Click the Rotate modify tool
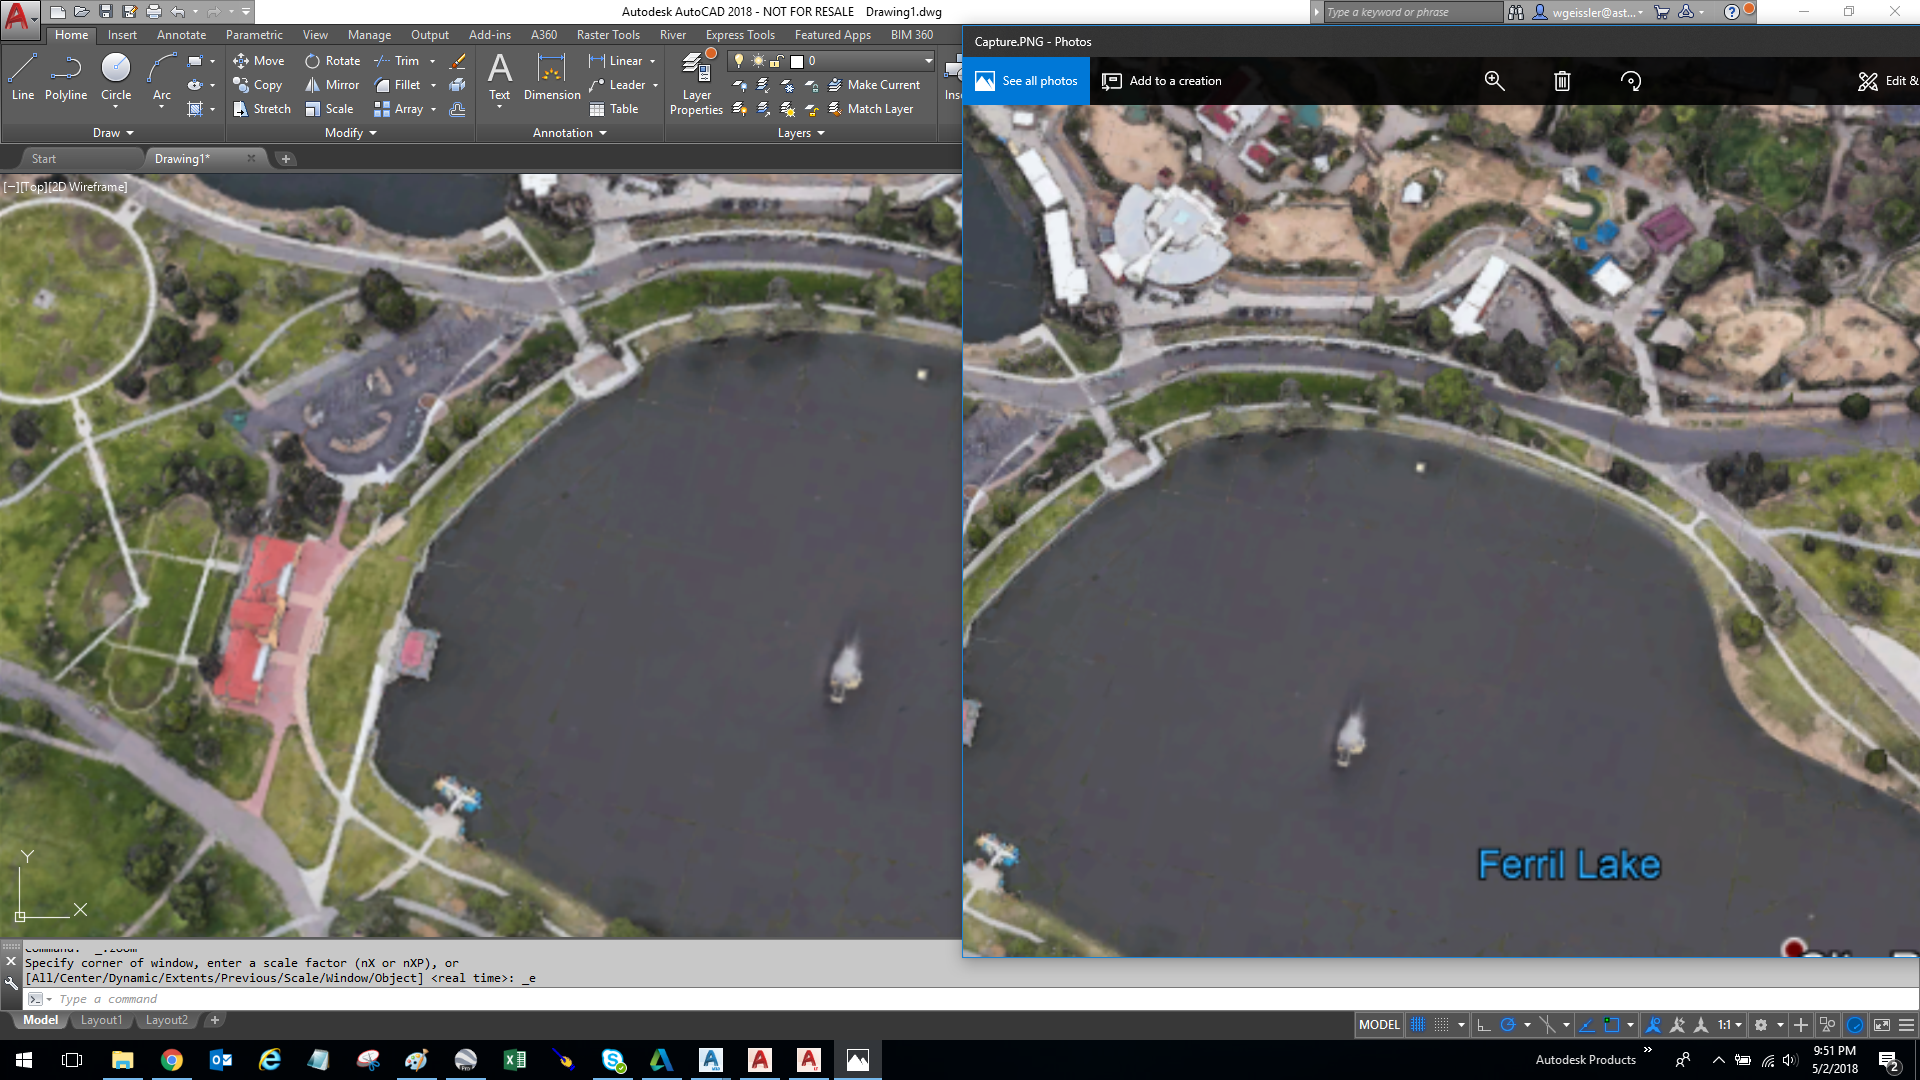The image size is (1920, 1080). [x=333, y=61]
